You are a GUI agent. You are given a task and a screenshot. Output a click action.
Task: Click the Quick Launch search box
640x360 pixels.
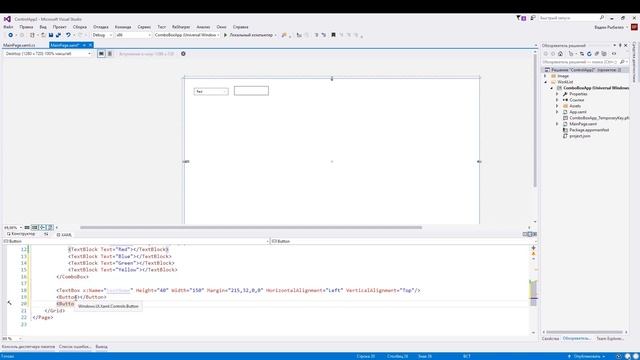[571, 18]
